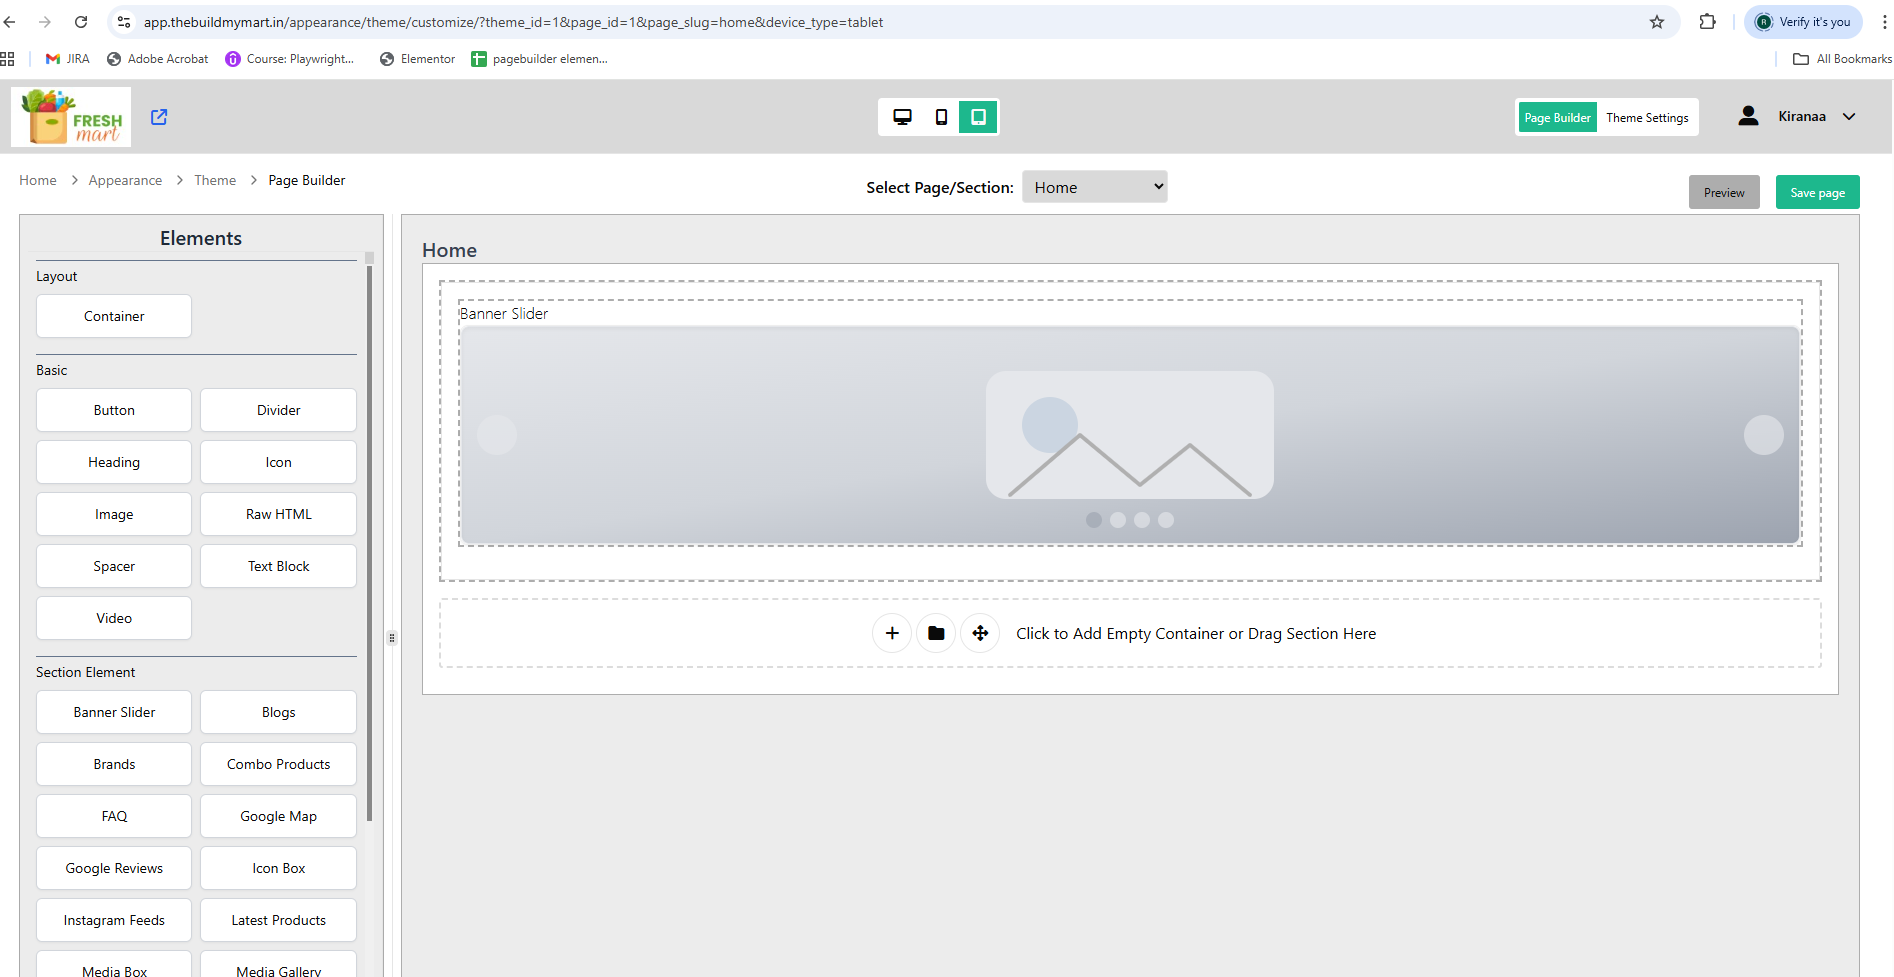Switch to Theme Settings tab

coord(1647,118)
